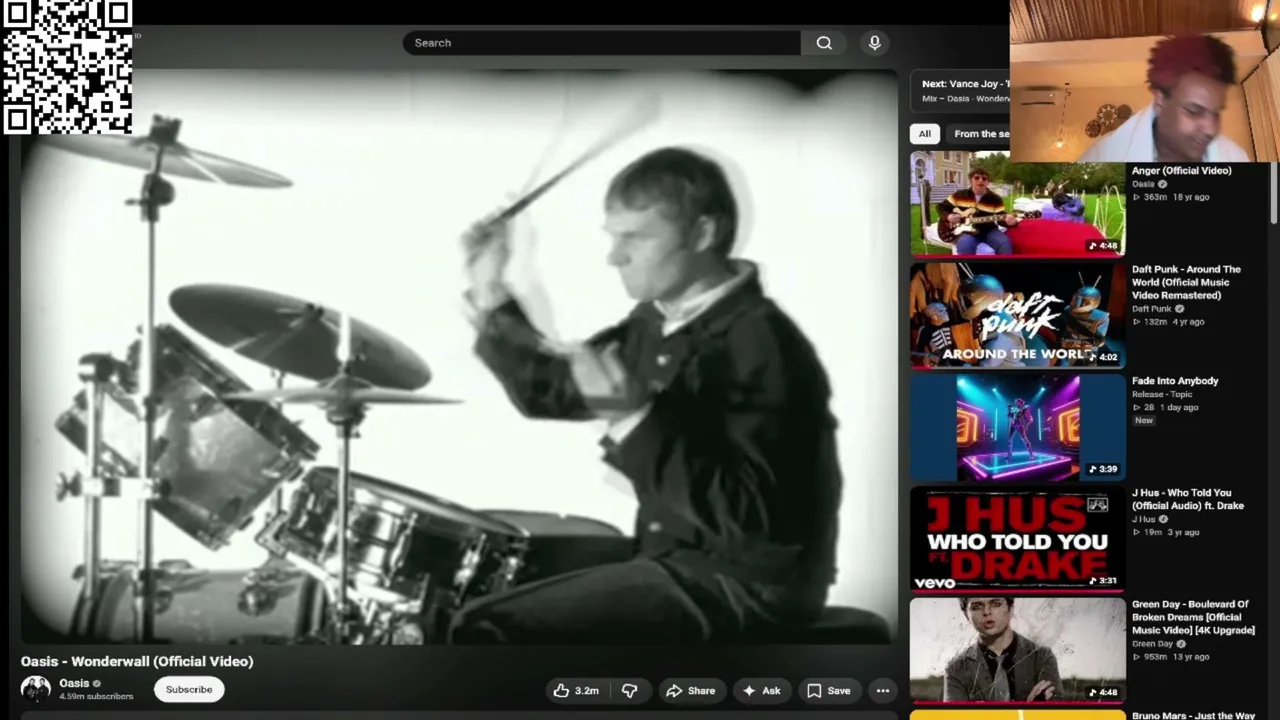This screenshot has height=720, width=1280.
Task: Click the "363m 18 yr ago" view count text
Action: (x=1170, y=197)
